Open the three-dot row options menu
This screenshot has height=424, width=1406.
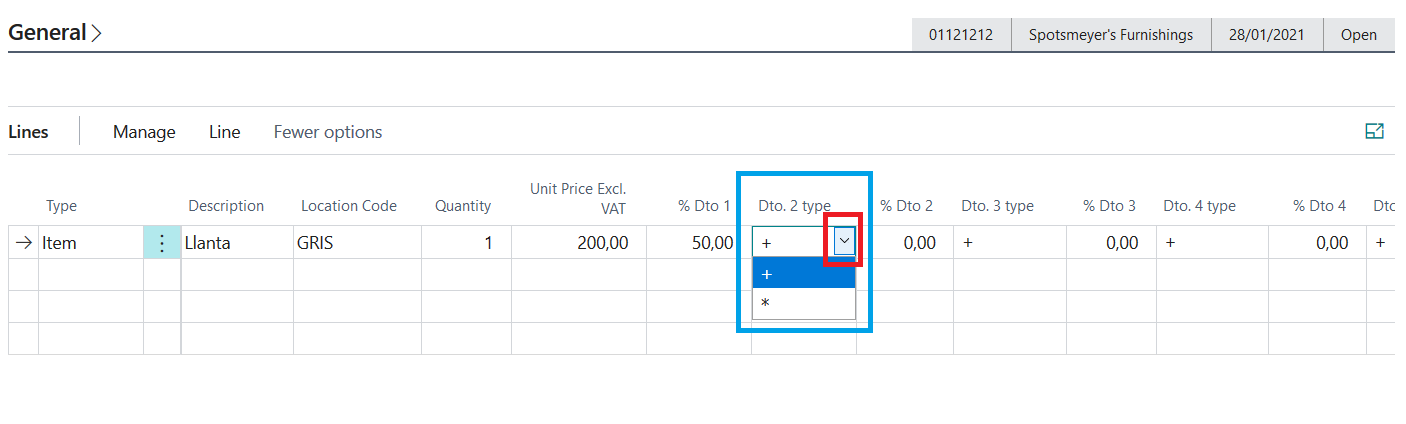tap(162, 243)
